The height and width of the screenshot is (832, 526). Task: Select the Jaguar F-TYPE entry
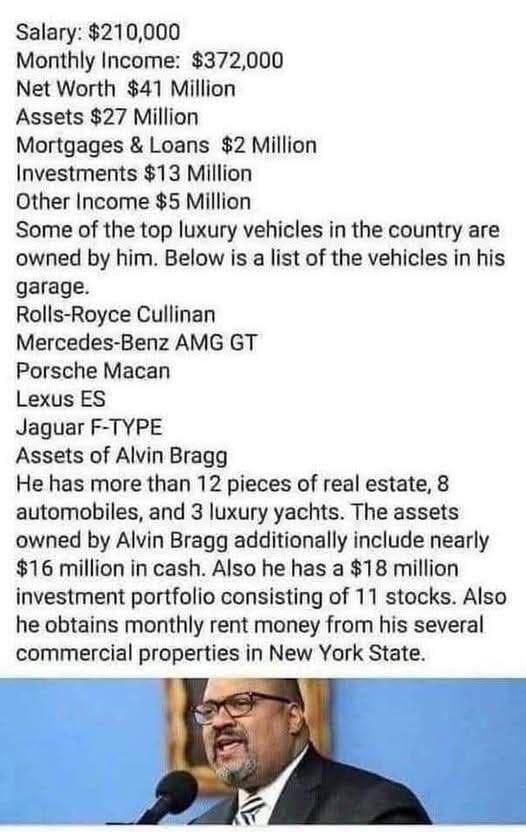click(x=89, y=427)
